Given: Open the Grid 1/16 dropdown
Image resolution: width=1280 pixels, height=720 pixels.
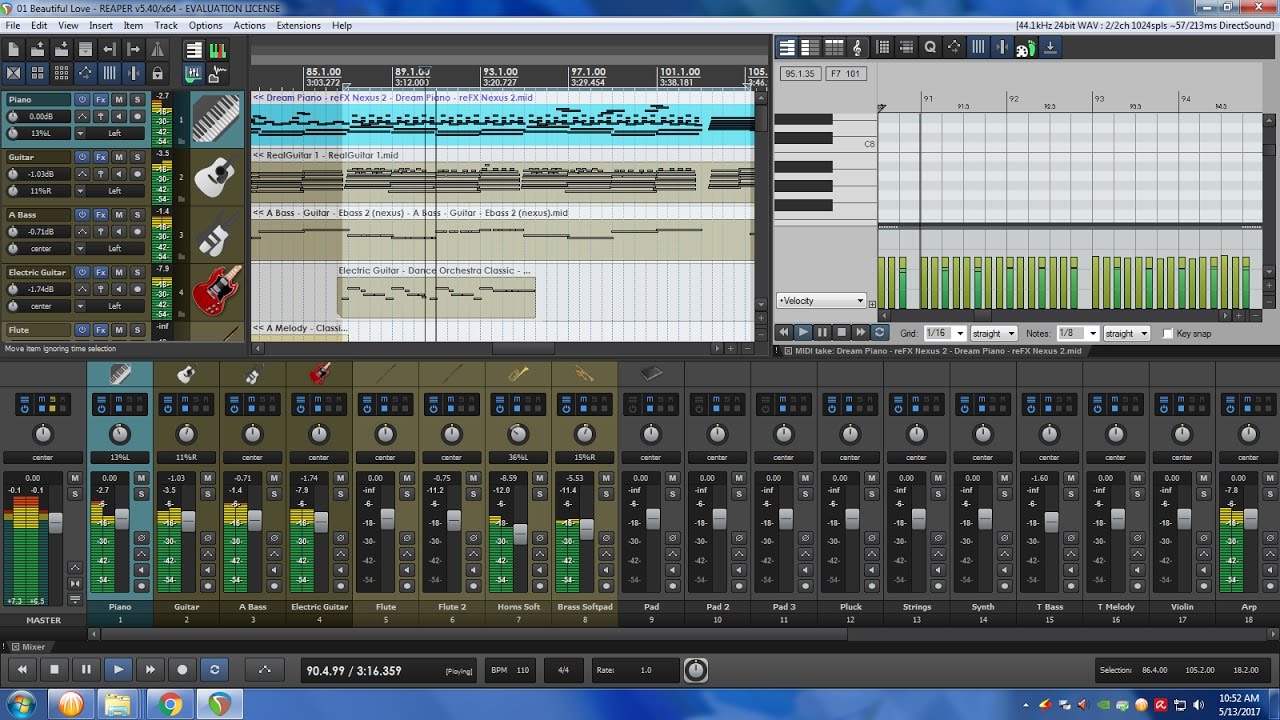Looking at the screenshot, I should 945,333.
